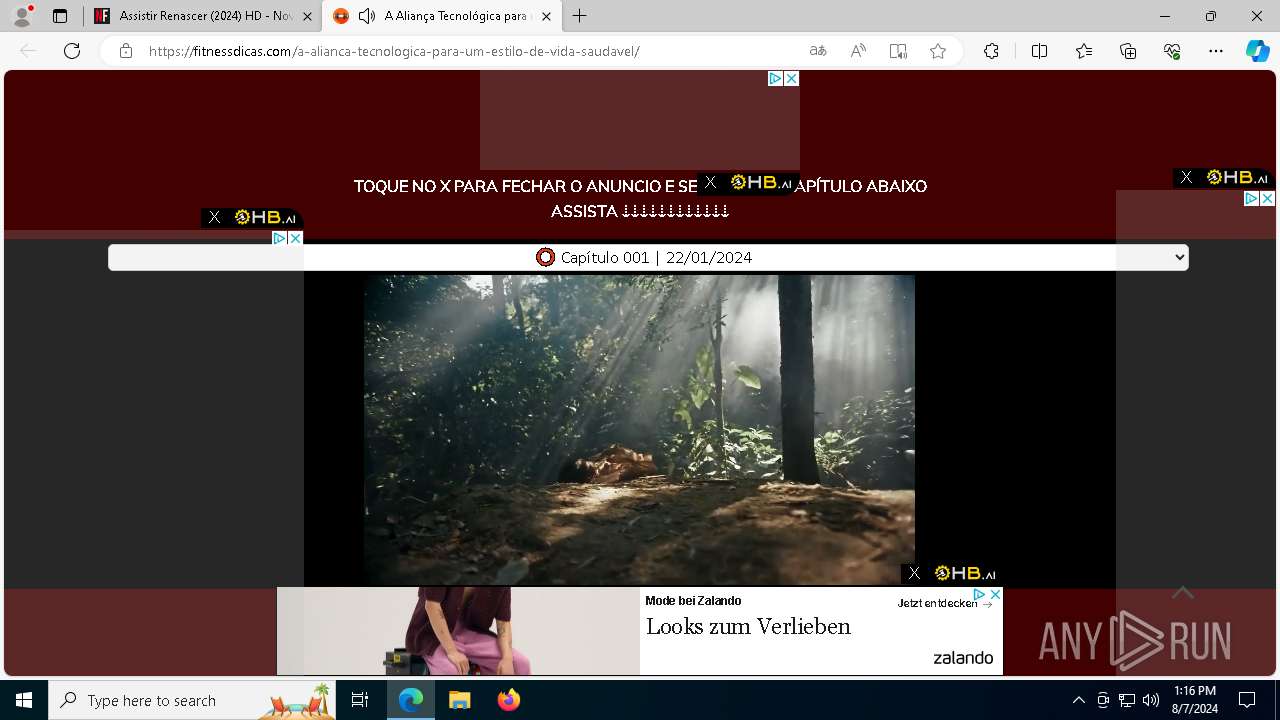Image resolution: width=1280 pixels, height=720 pixels.
Task: Enter Immersive Reader mode
Action: 898,51
